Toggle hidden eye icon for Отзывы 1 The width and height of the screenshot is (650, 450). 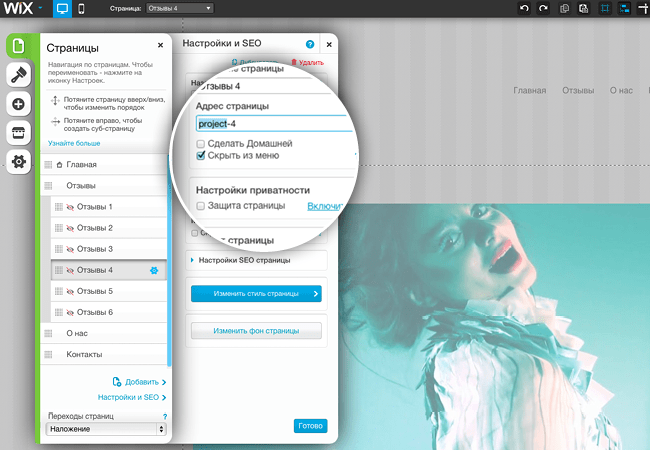70,207
